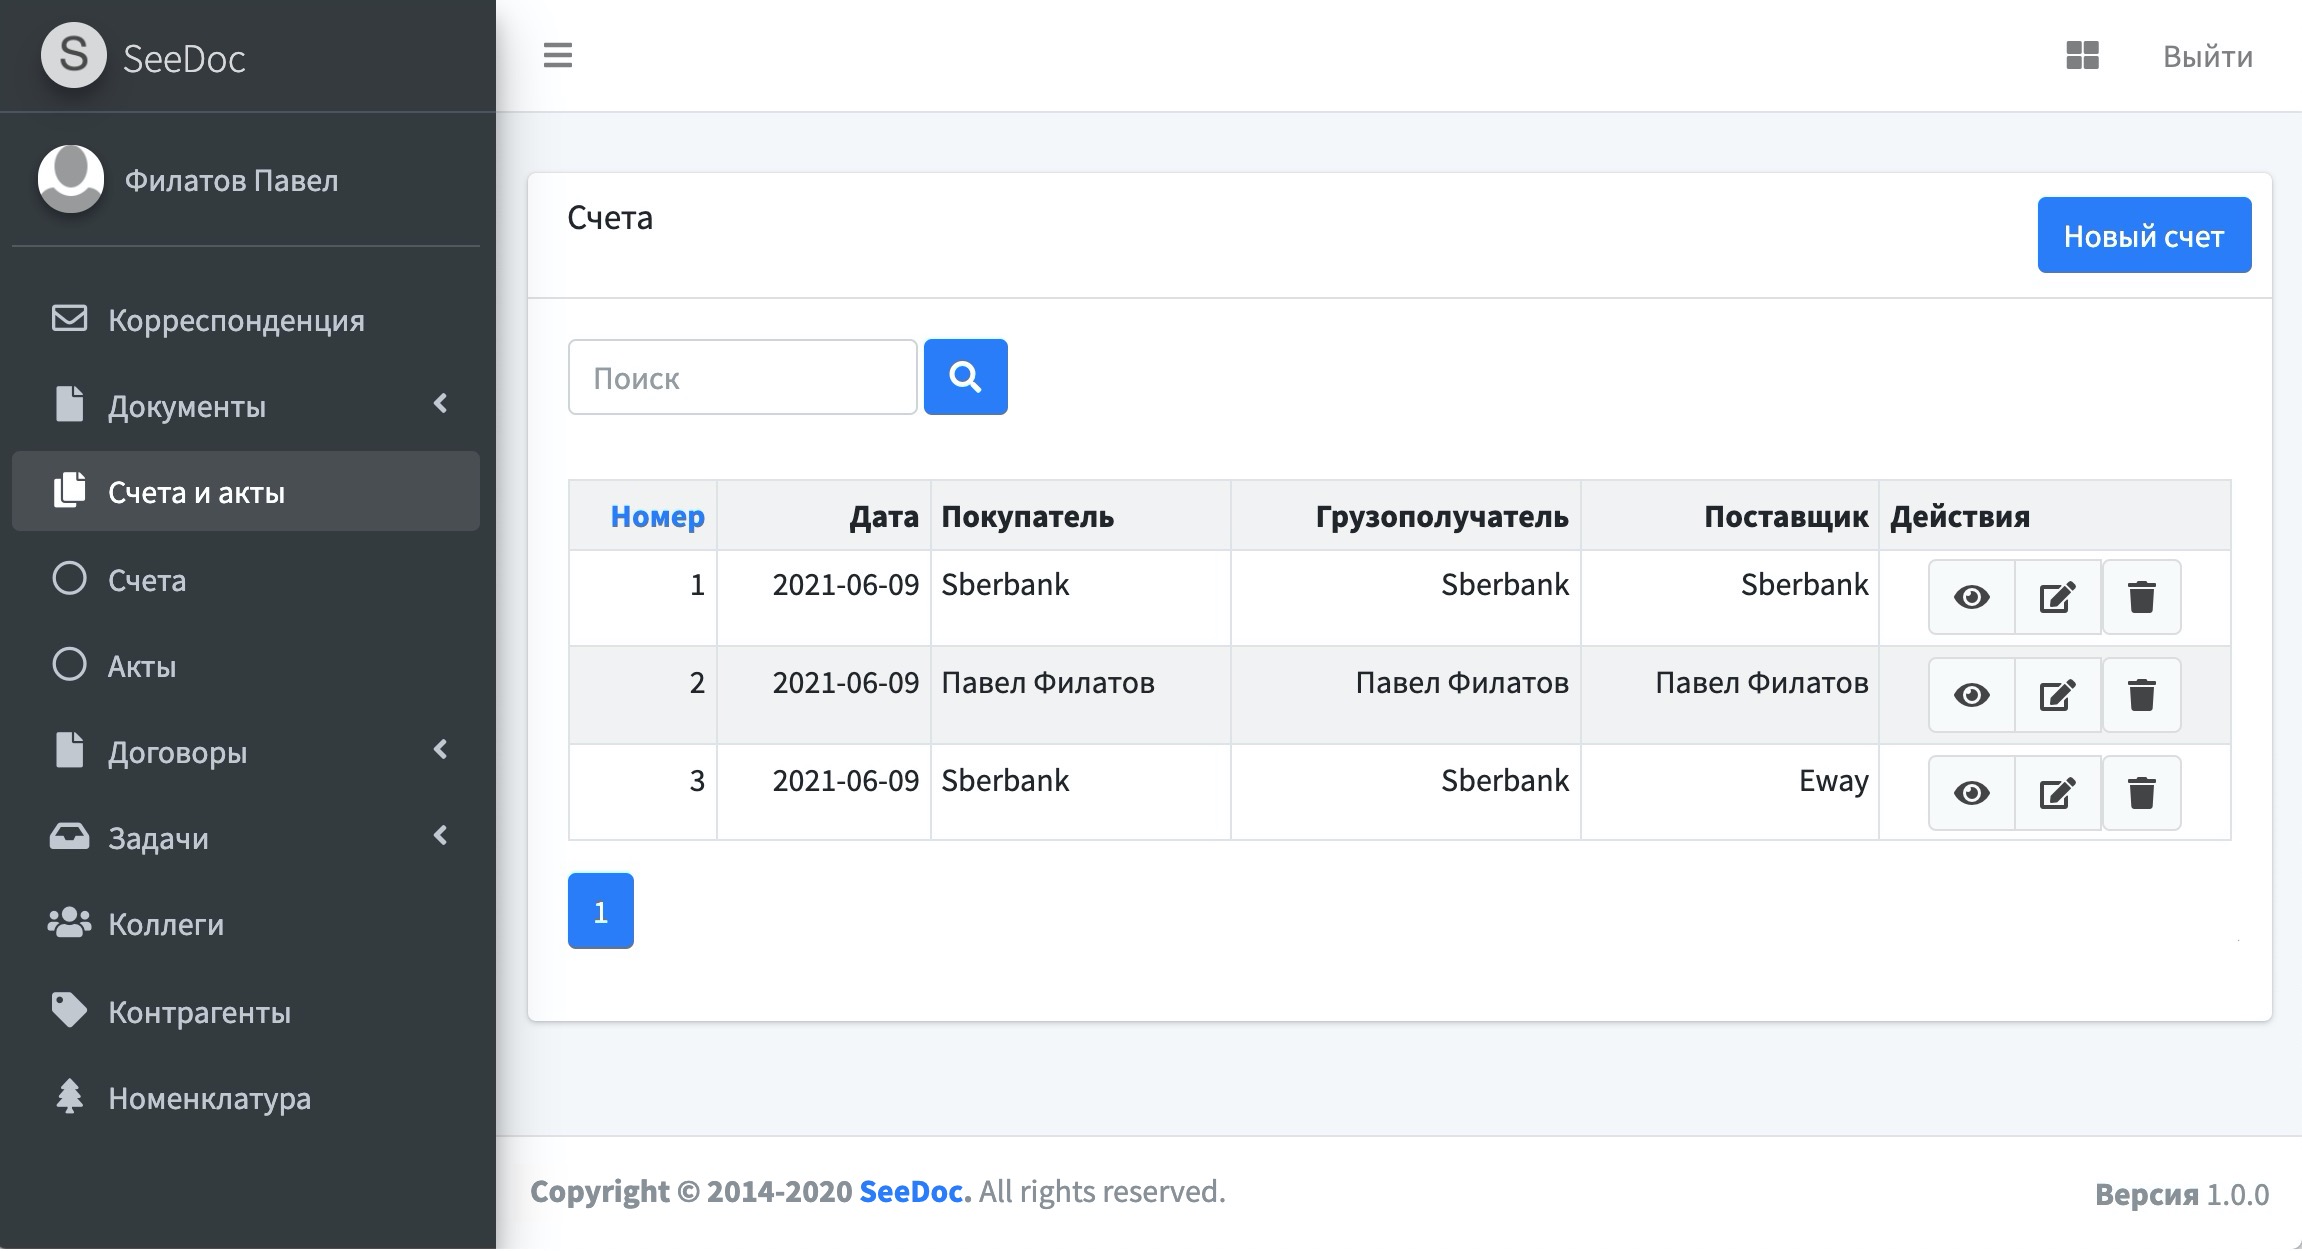Click the Новый счет button
The width and height of the screenshot is (2302, 1251).
point(2144,235)
